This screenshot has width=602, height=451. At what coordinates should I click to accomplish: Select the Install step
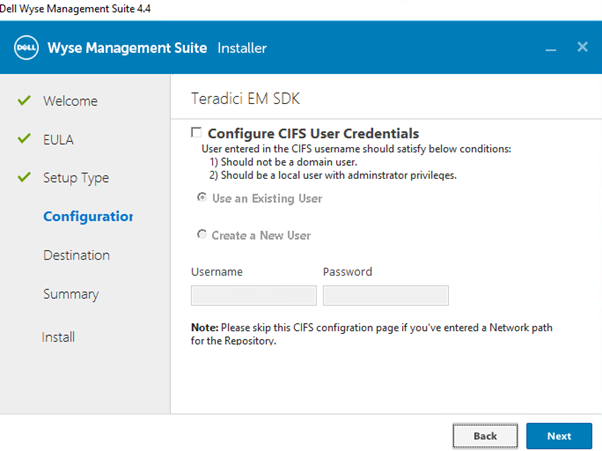click(58, 337)
